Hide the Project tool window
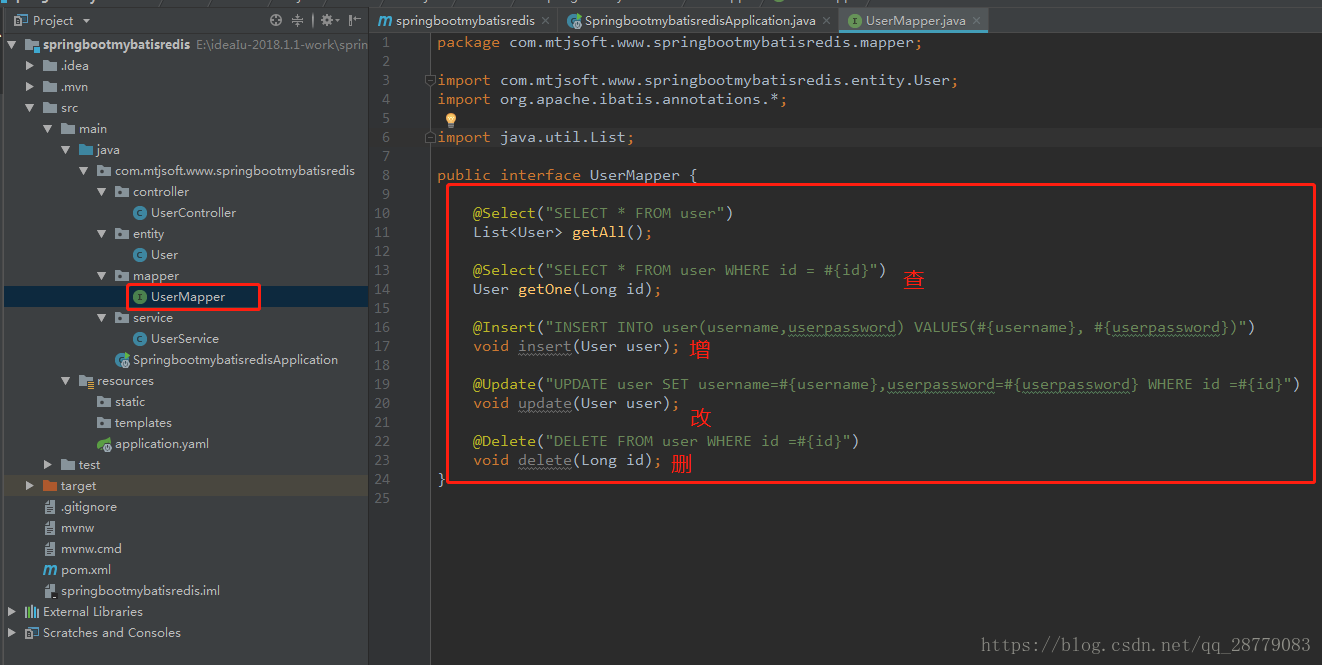The height and width of the screenshot is (665, 1322). point(354,20)
